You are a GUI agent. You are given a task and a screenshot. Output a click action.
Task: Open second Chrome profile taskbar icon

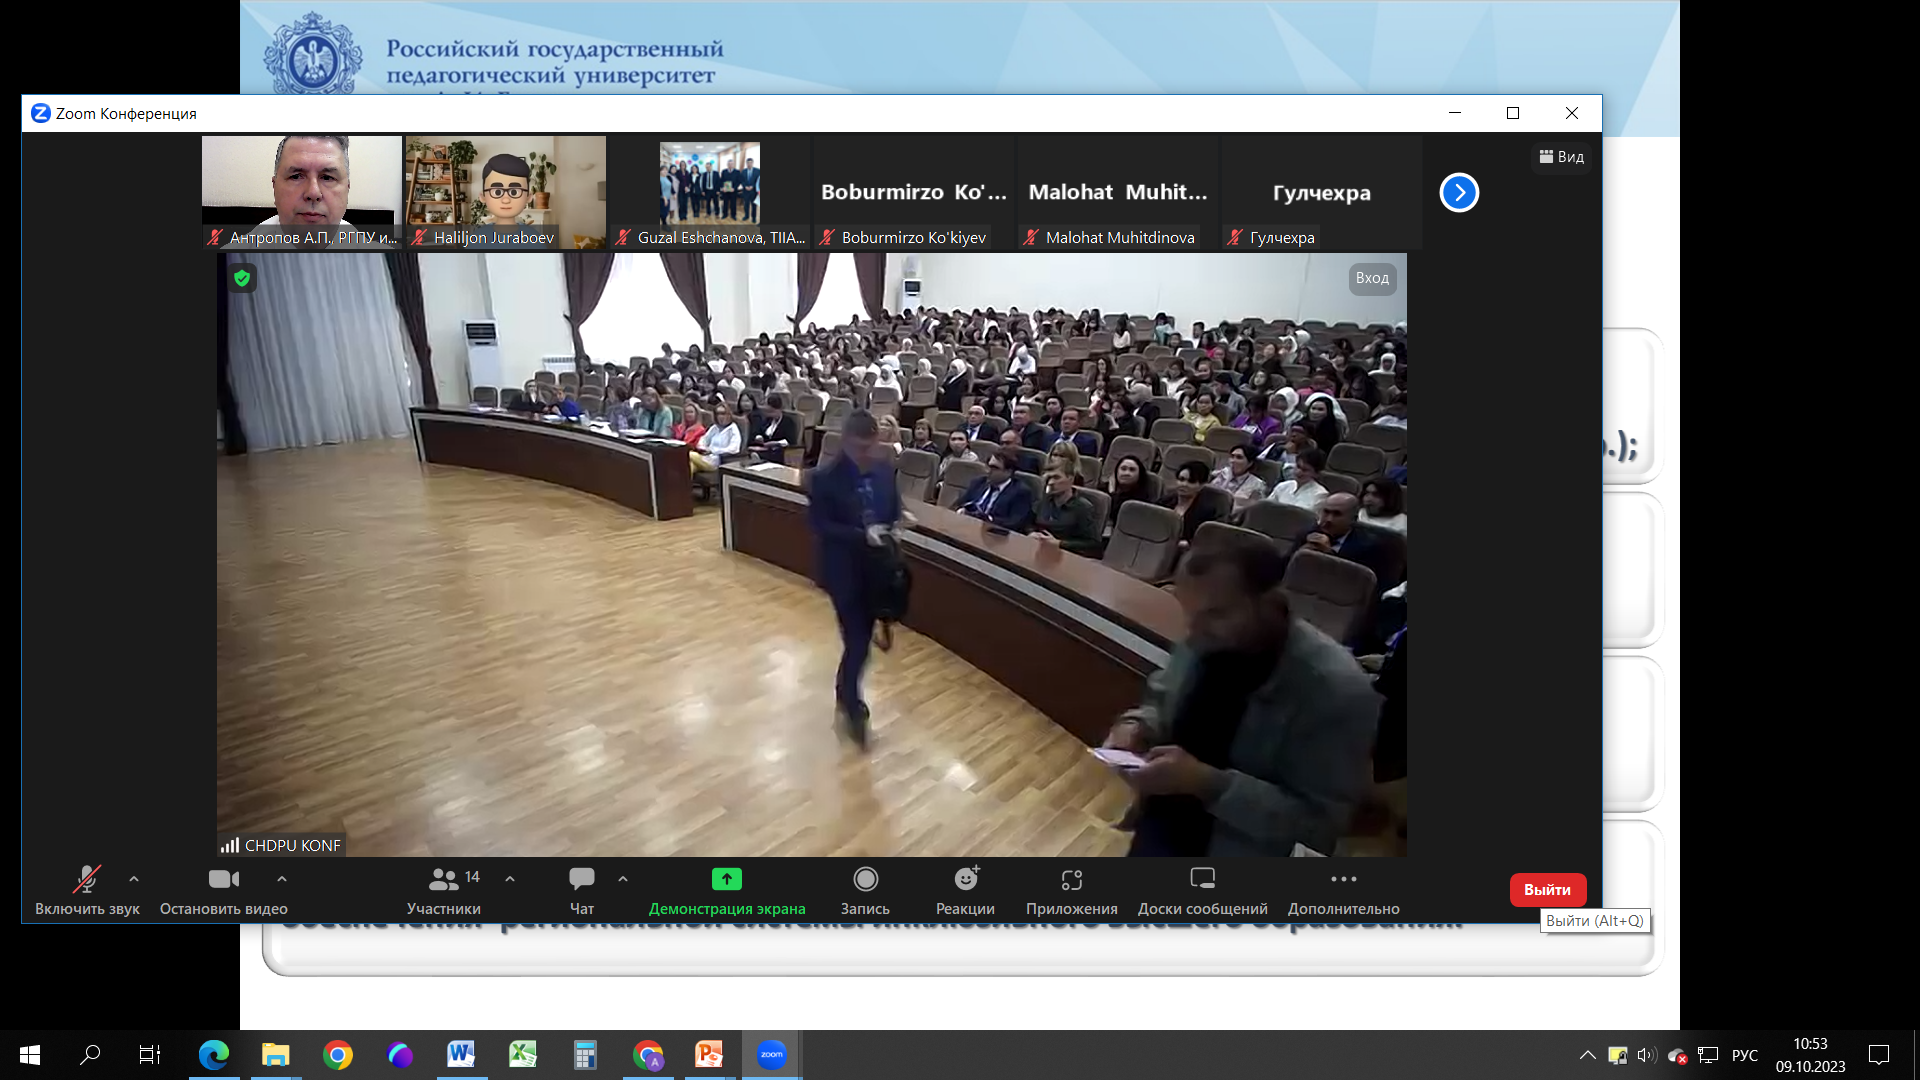[648, 1054]
